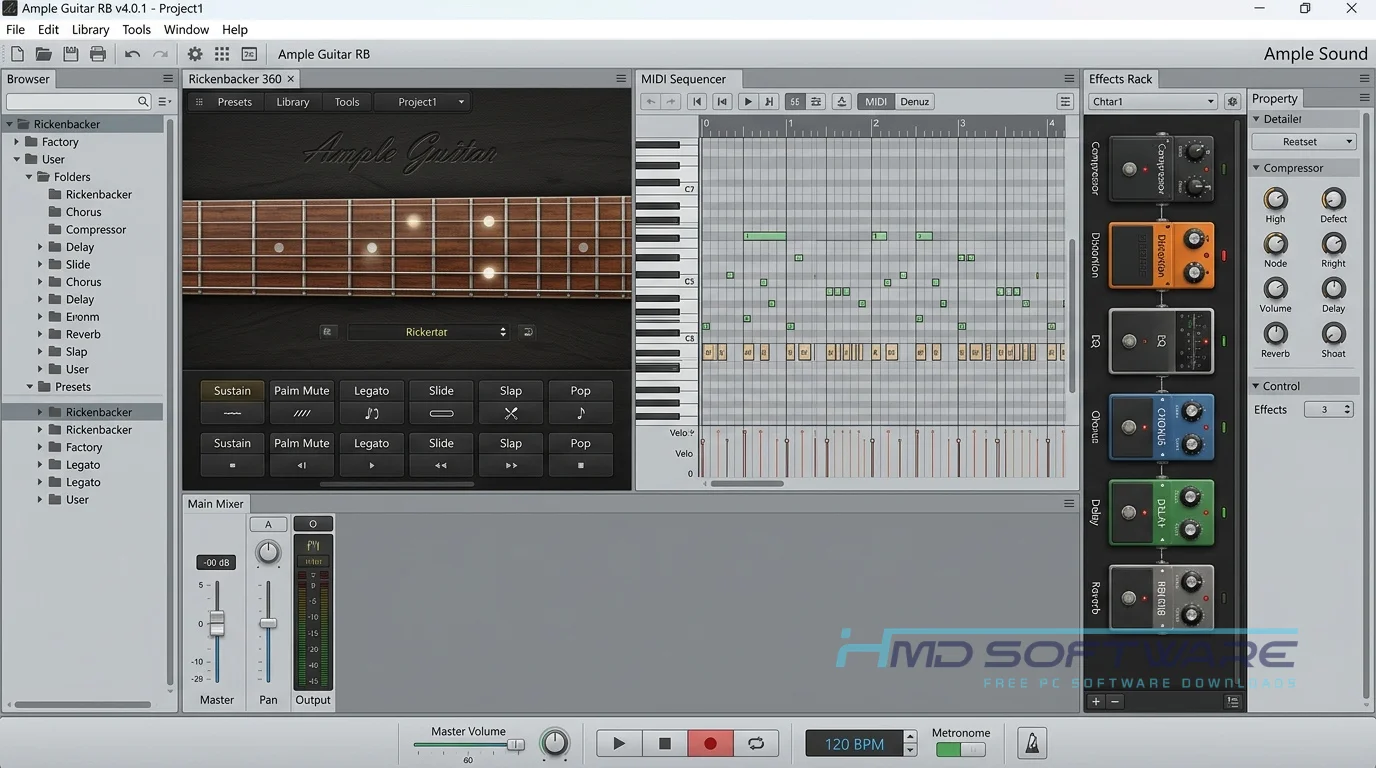Toggle the Reverb pedal power indicator
The width and height of the screenshot is (1376, 768).
pos(1223,598)
